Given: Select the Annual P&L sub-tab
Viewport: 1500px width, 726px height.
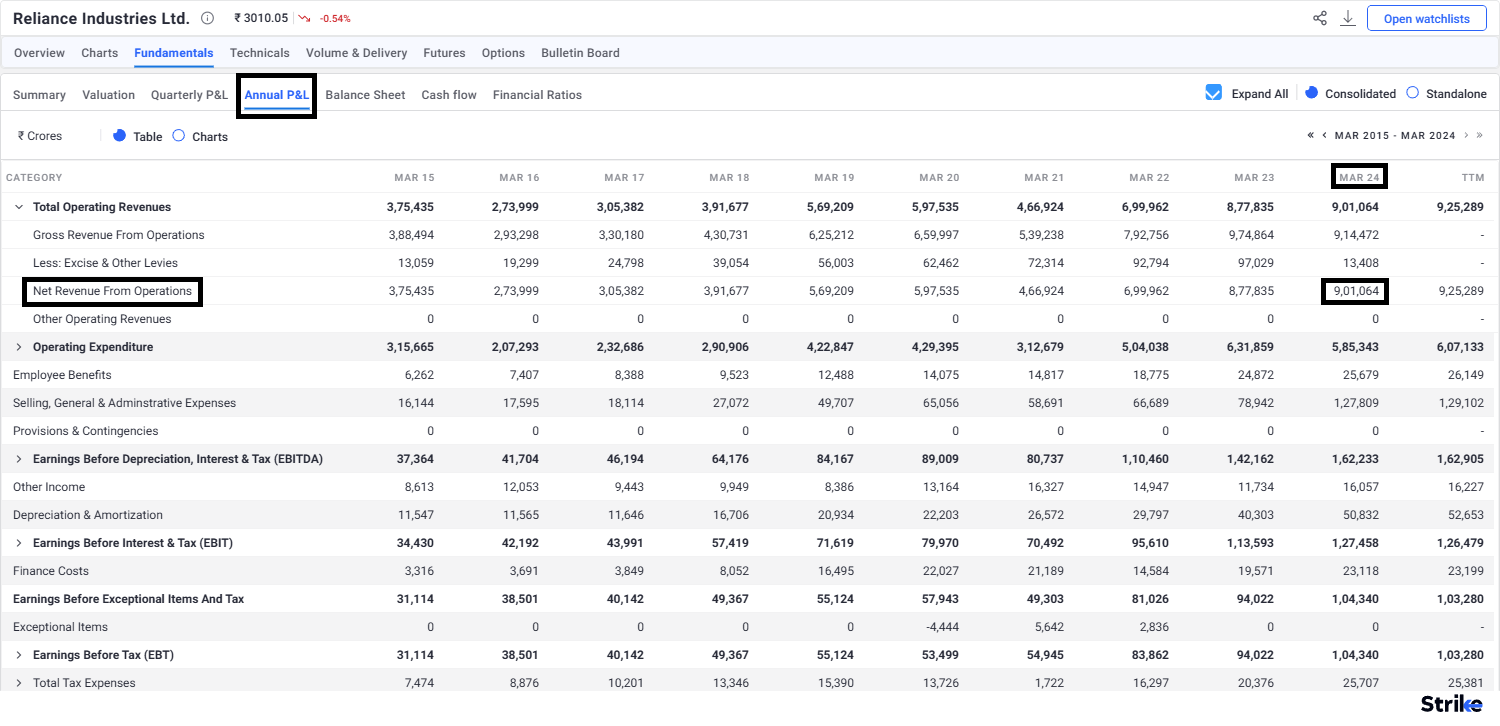Looking at the screenshot, I should tap(277, 95).
